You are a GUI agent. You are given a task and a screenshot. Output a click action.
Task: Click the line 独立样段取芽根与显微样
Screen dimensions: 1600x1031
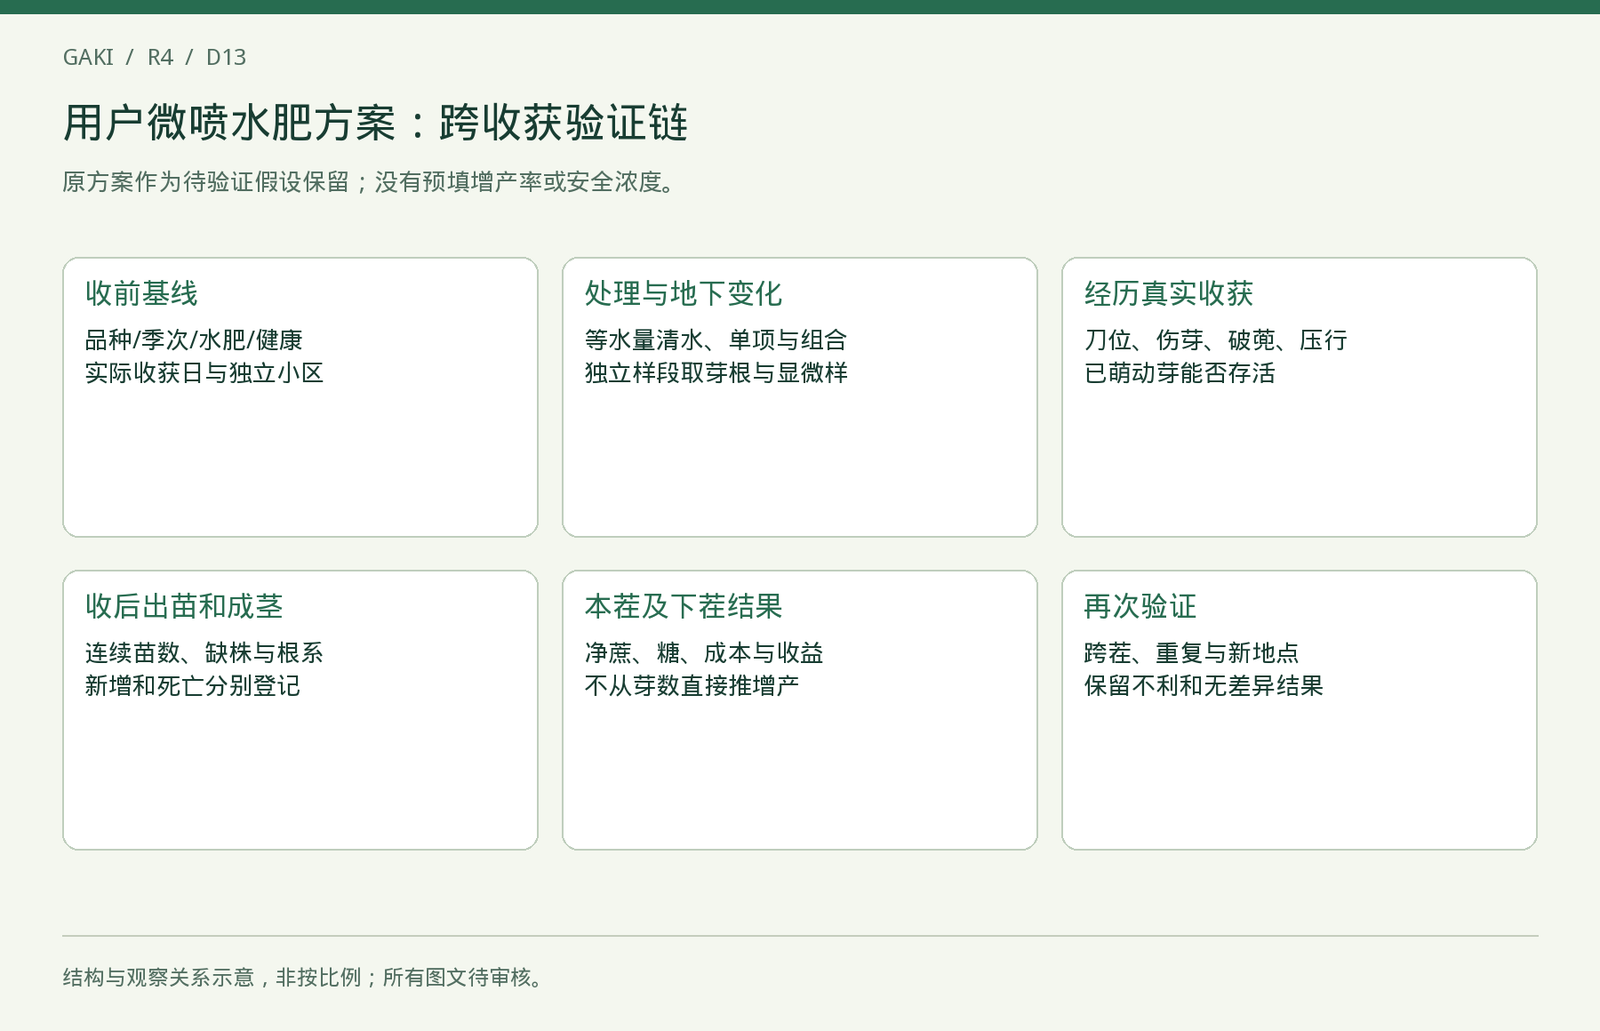click(716, 373)
